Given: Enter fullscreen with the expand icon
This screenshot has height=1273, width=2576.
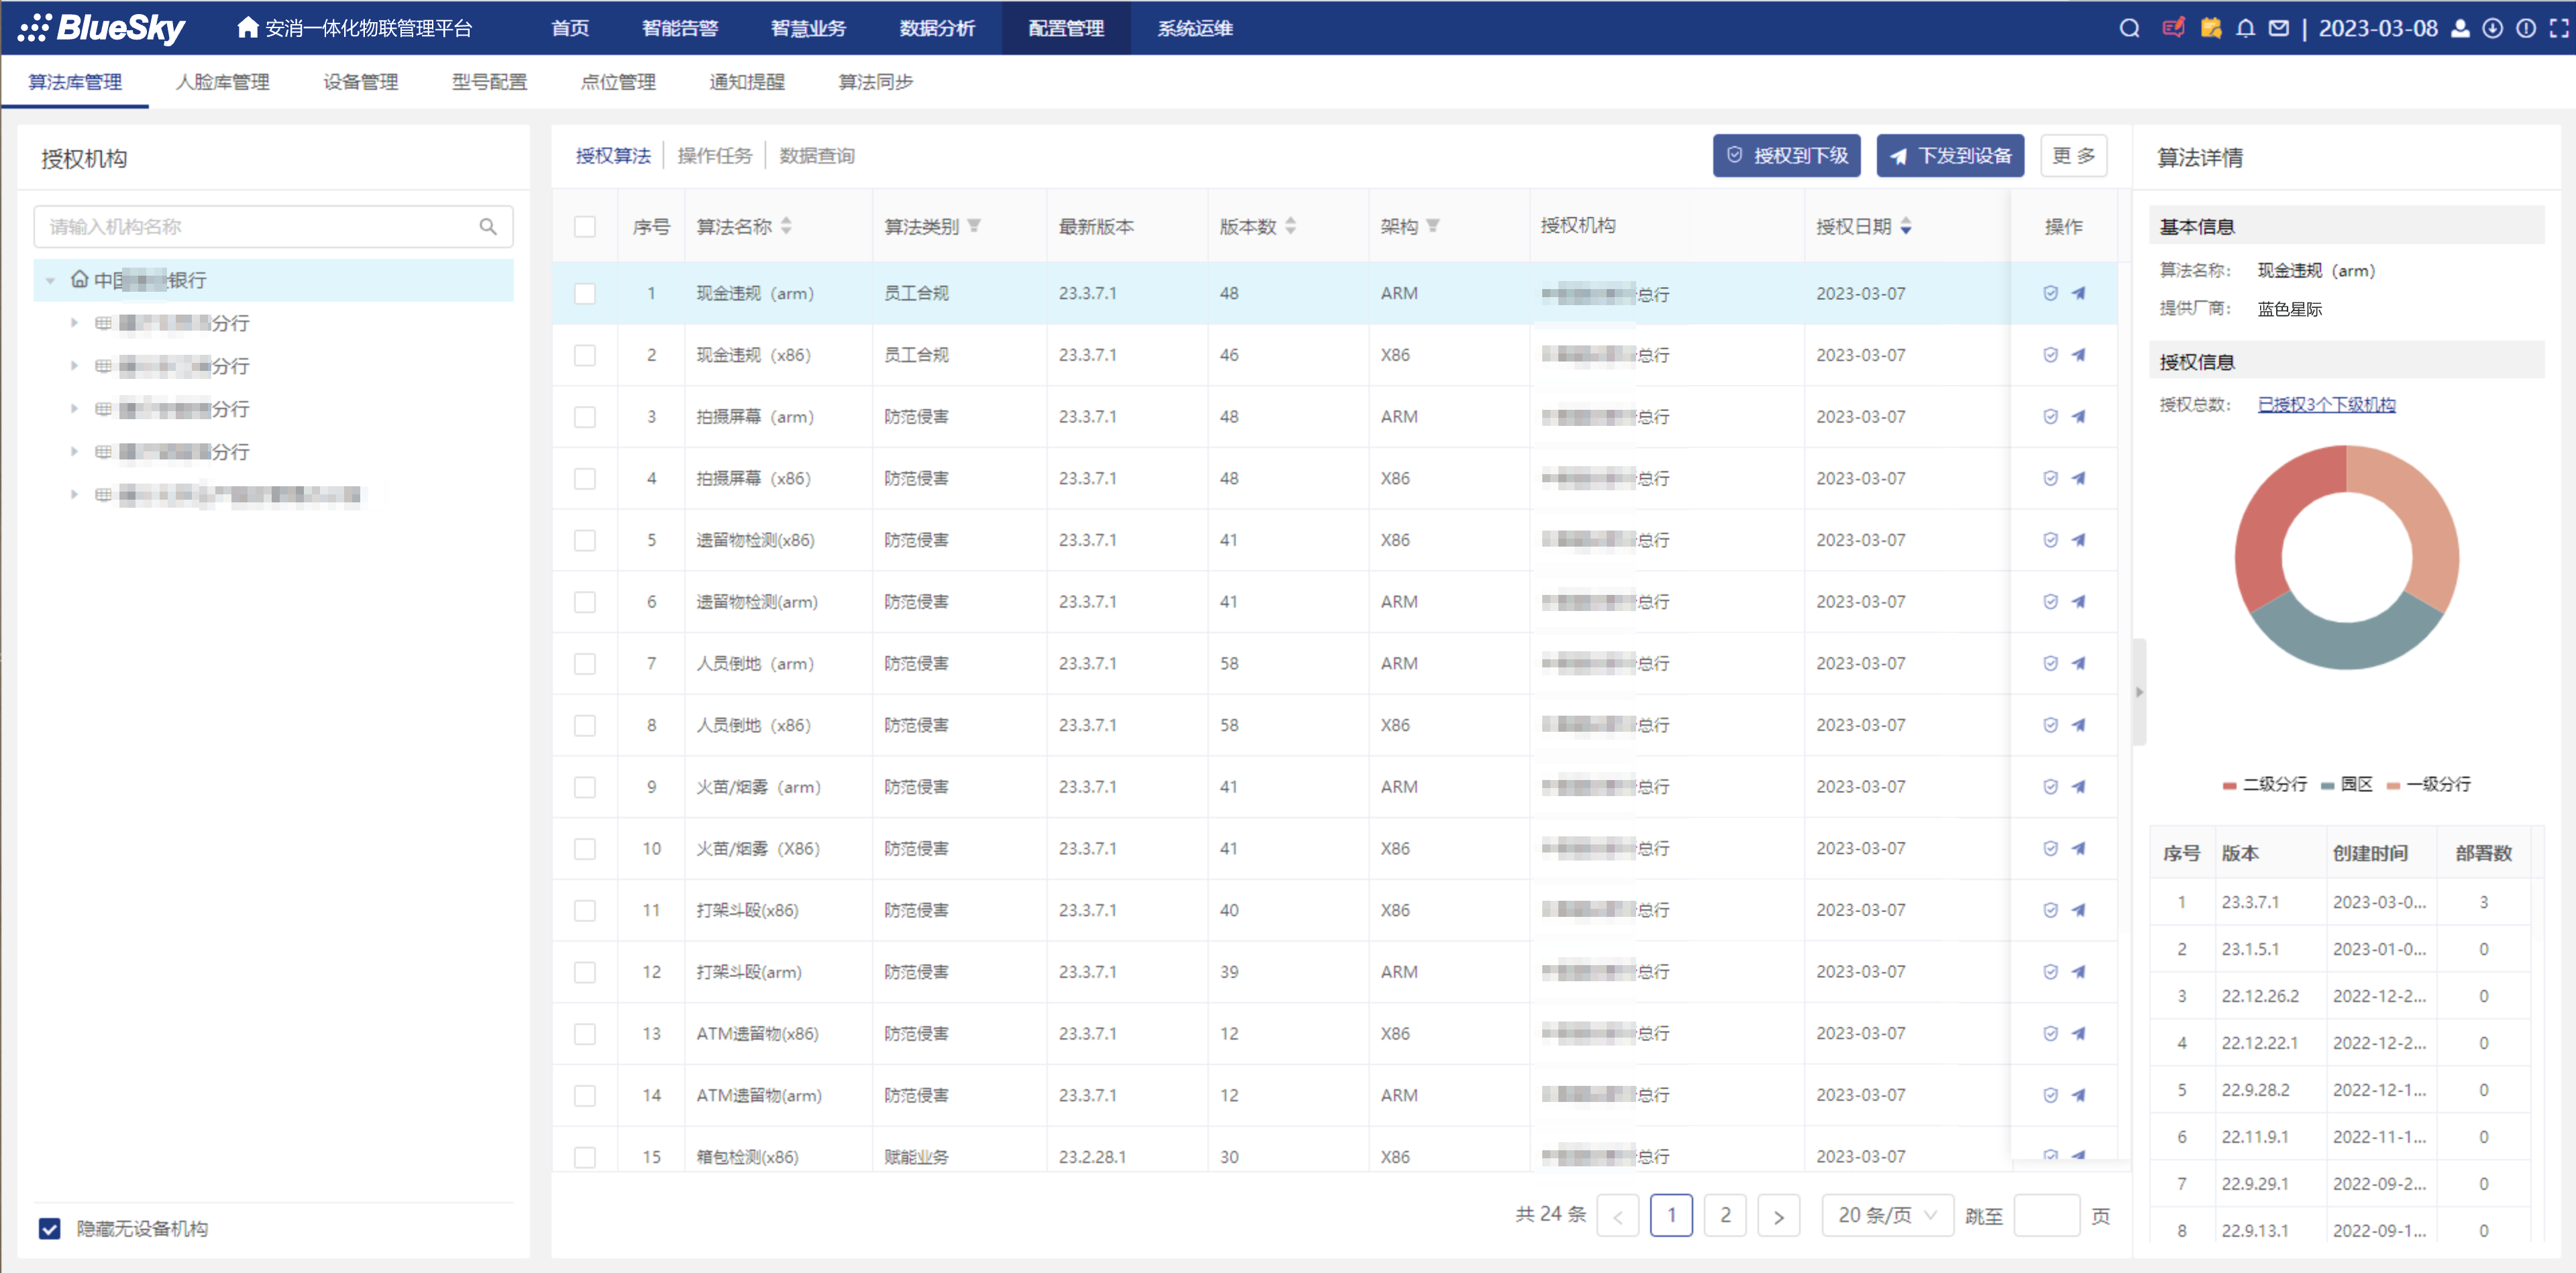Looking at the screenshot, I should pos(2558,28).
